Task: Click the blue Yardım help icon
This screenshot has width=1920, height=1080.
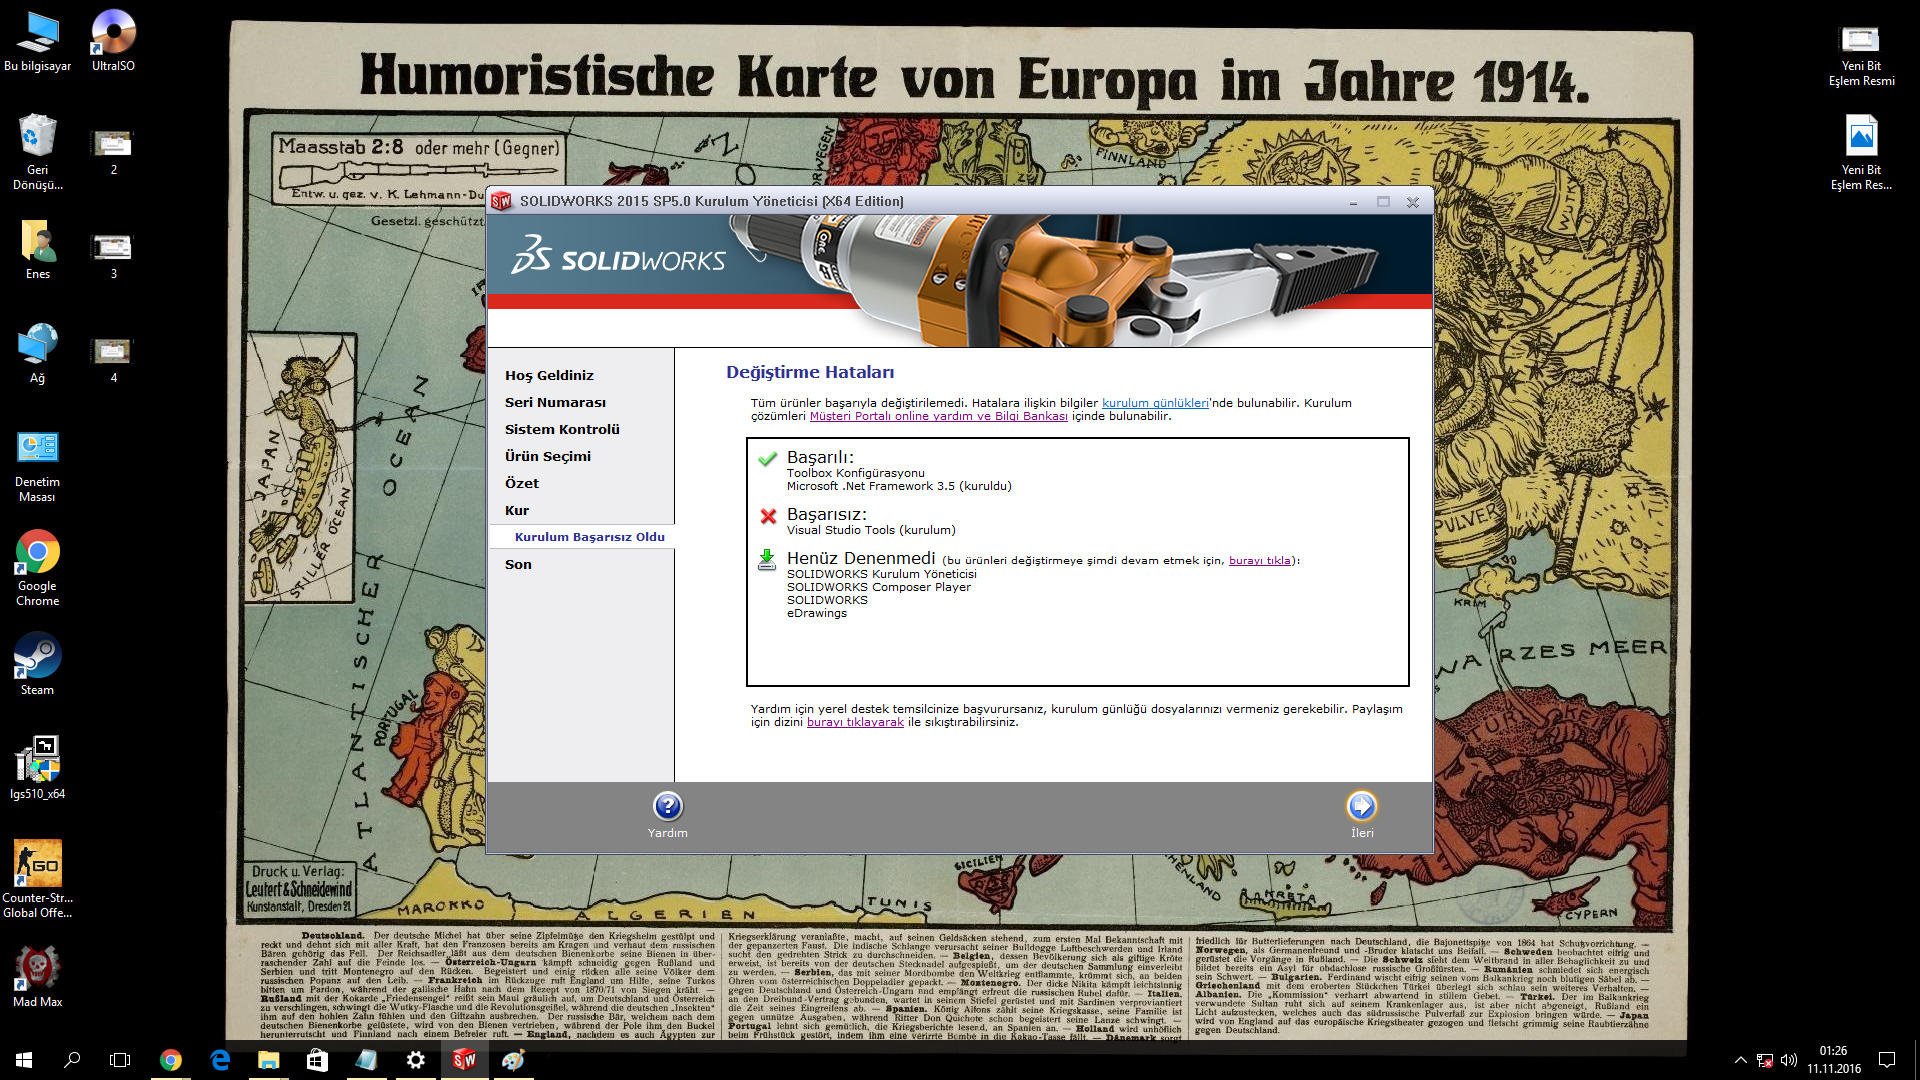Action: tap(667, 806)
